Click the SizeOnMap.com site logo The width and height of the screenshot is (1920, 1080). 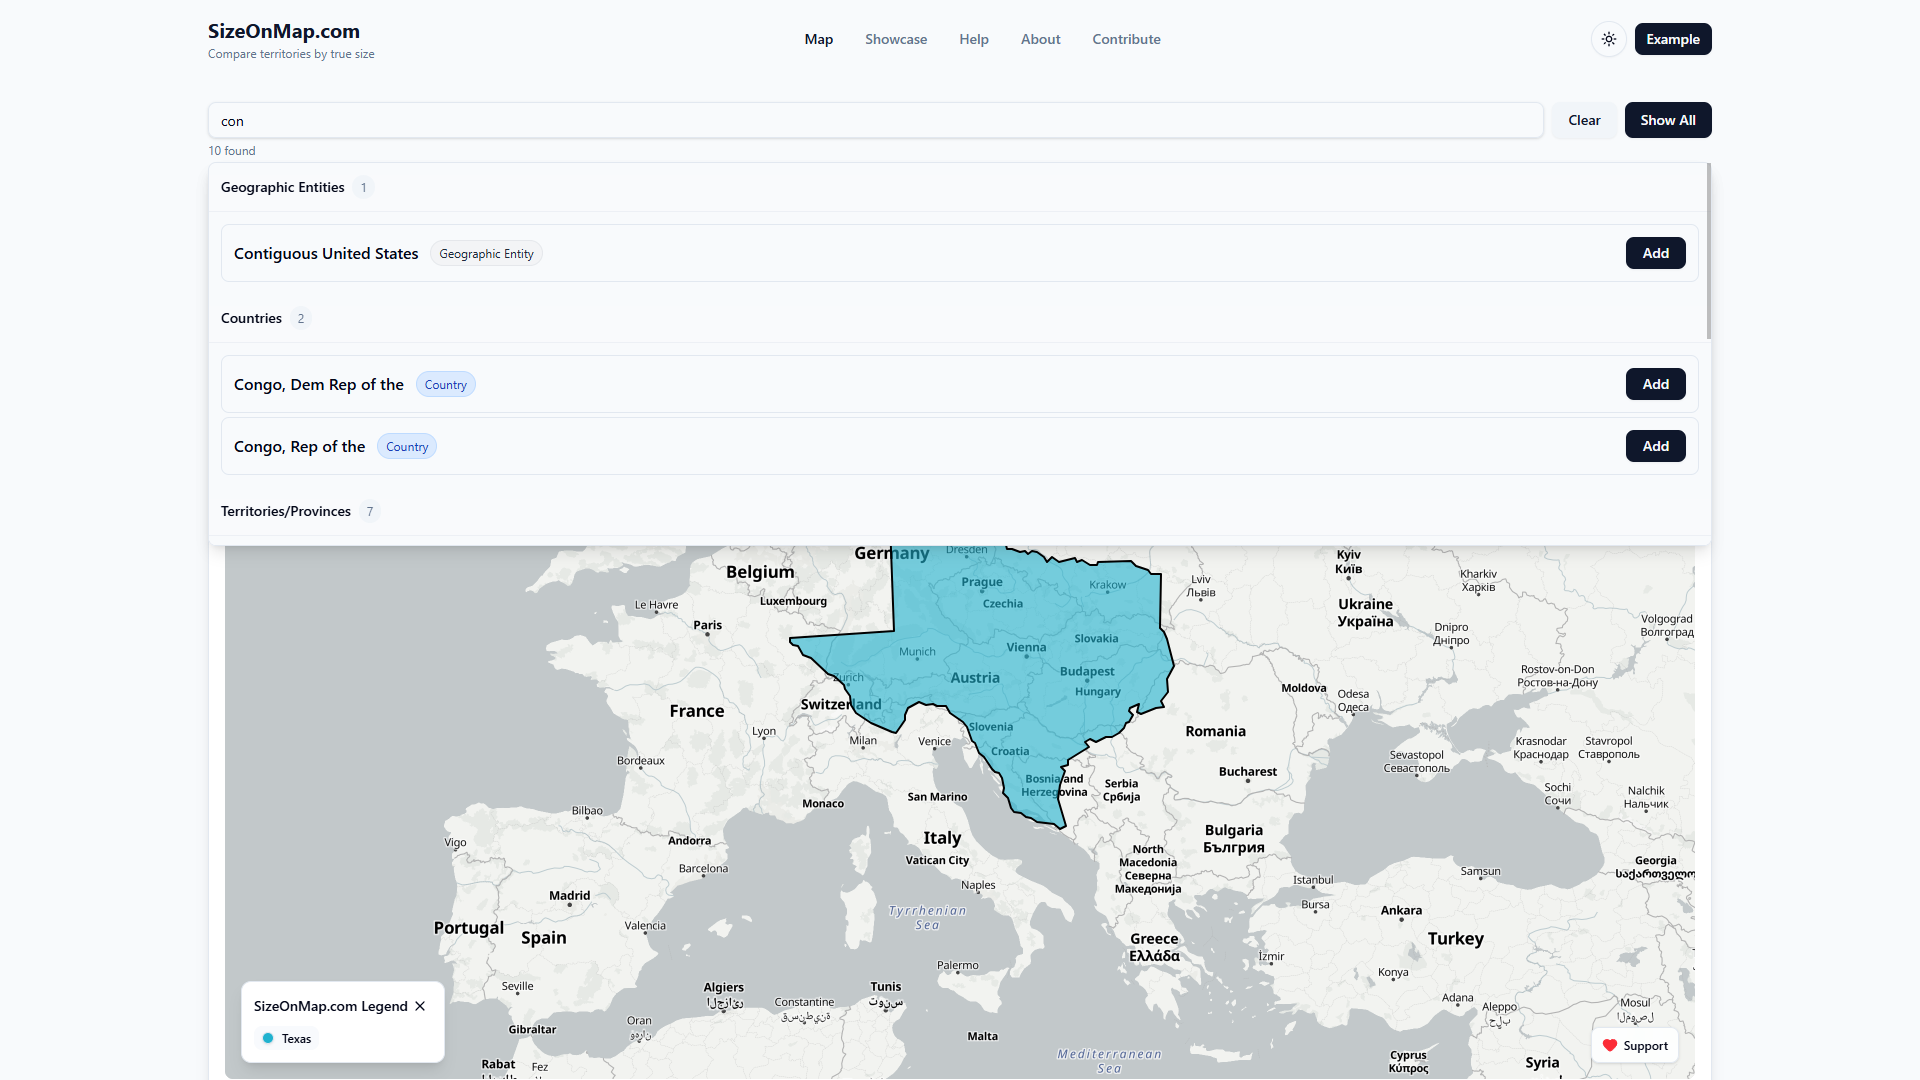tap(284, 31)
